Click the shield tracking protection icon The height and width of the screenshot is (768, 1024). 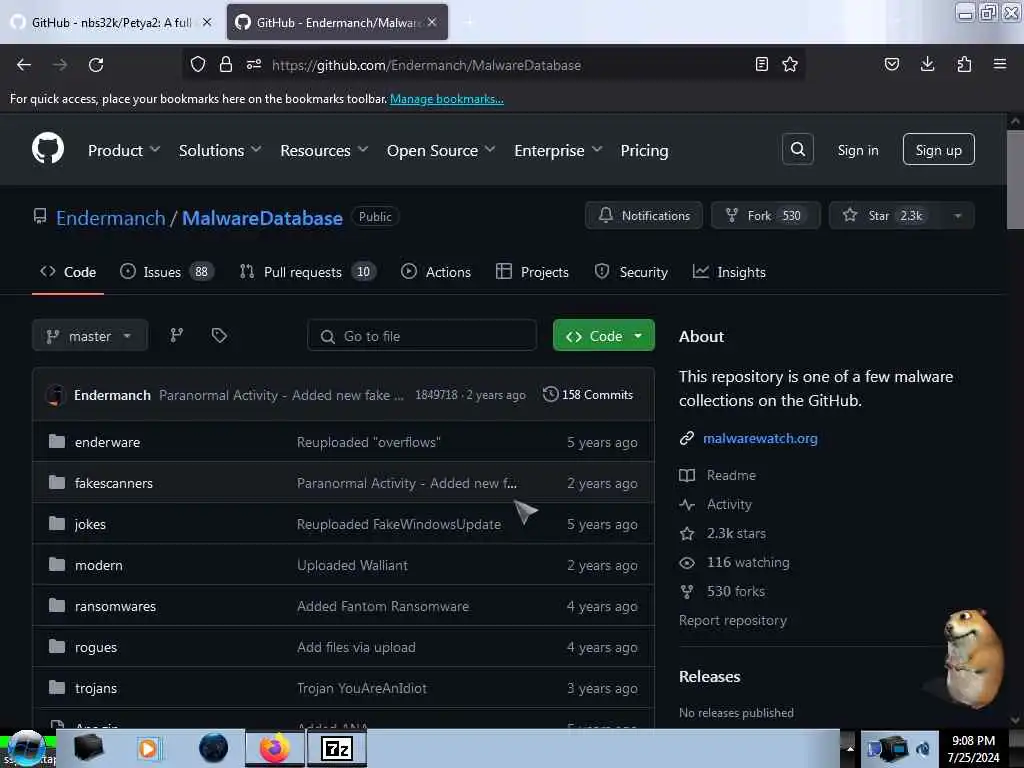coord(198,64)
